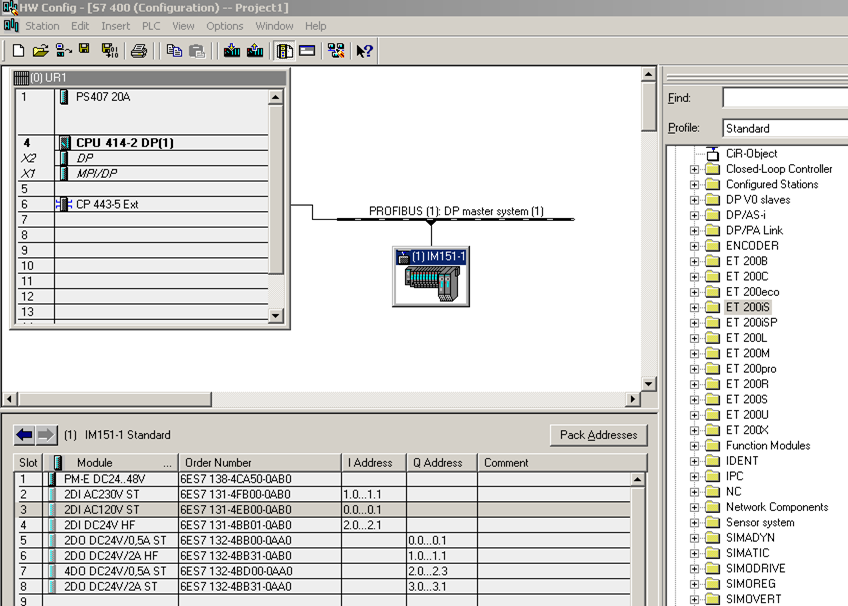Open the PLC menu
Screen dimensions: 848x606
tap(150, 26)
